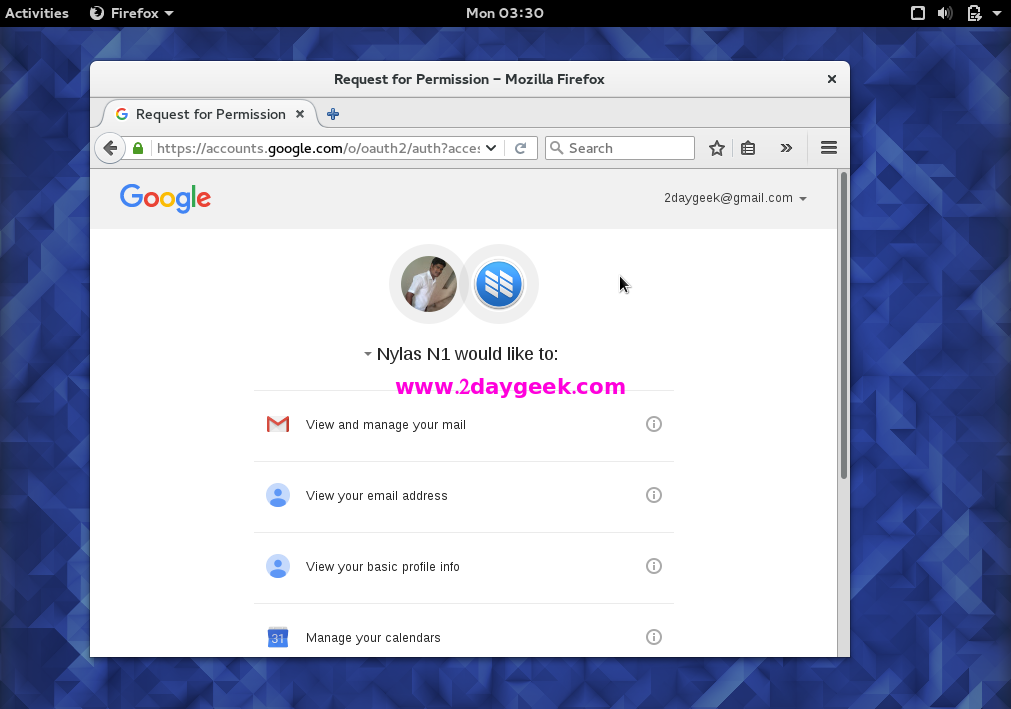Click the info icon for Manage your calendars

point(654,637)
